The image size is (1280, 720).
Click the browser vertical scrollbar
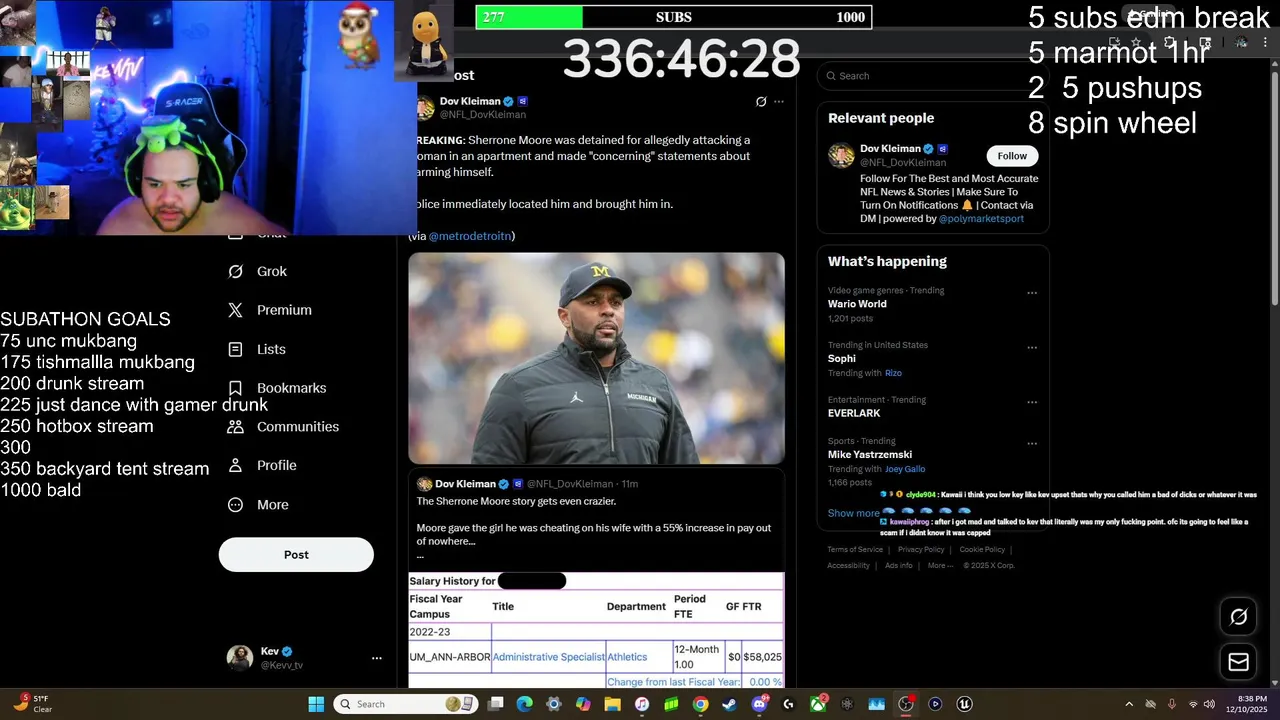[1274, 180]
